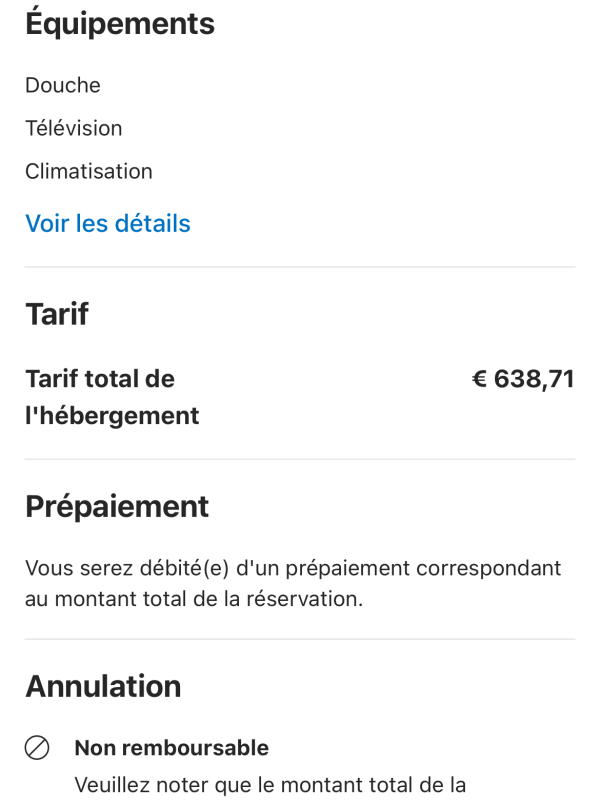Image resolution: width=600 pixels, height=800 pixels.
Task: Click the word l'hébergement under Tarif
Action: (x=112, y=415)
